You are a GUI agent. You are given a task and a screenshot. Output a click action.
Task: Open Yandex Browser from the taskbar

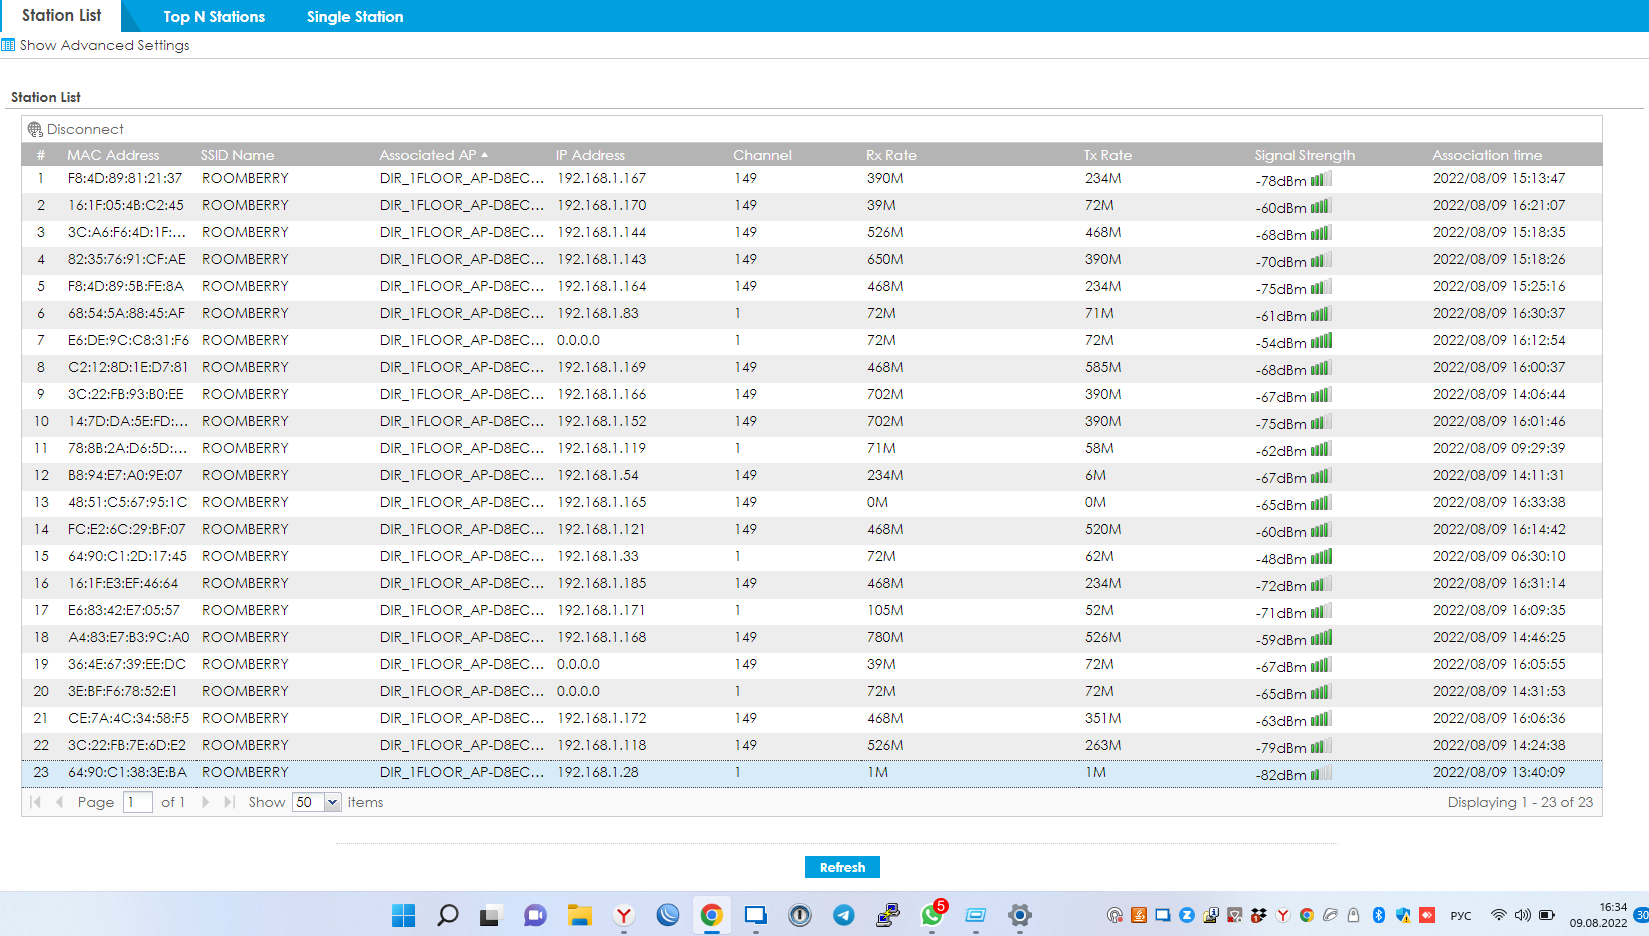pyautogui.click(x=623, y=915)
